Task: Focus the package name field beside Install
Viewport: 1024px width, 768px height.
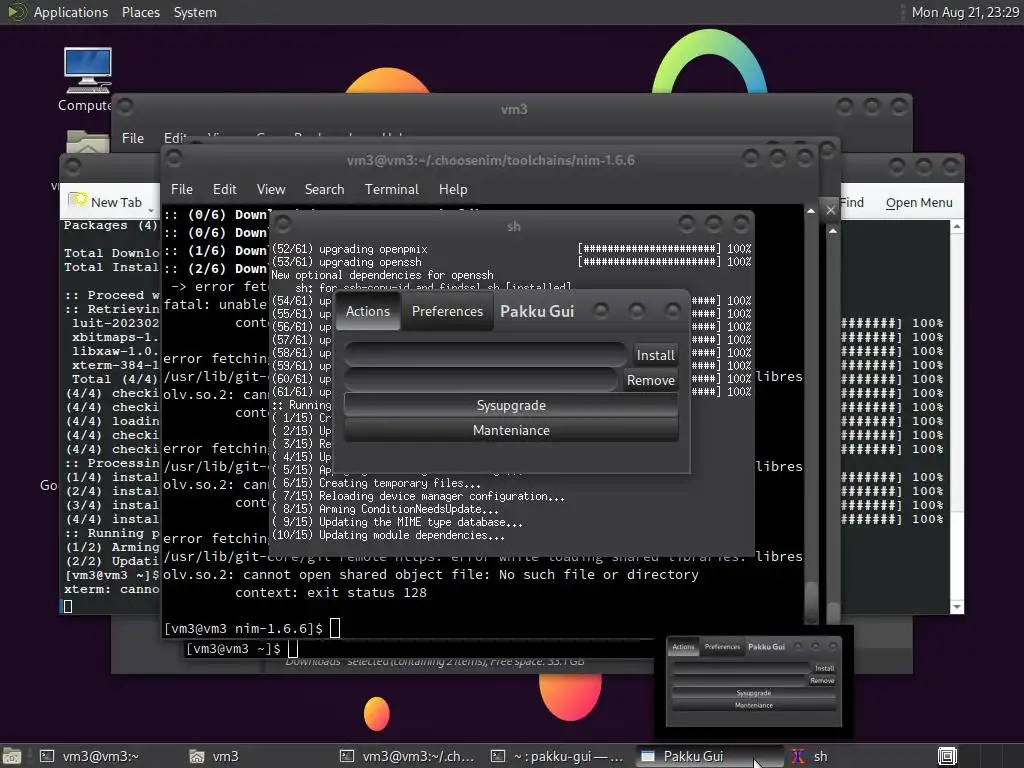Action: point(485,355)
